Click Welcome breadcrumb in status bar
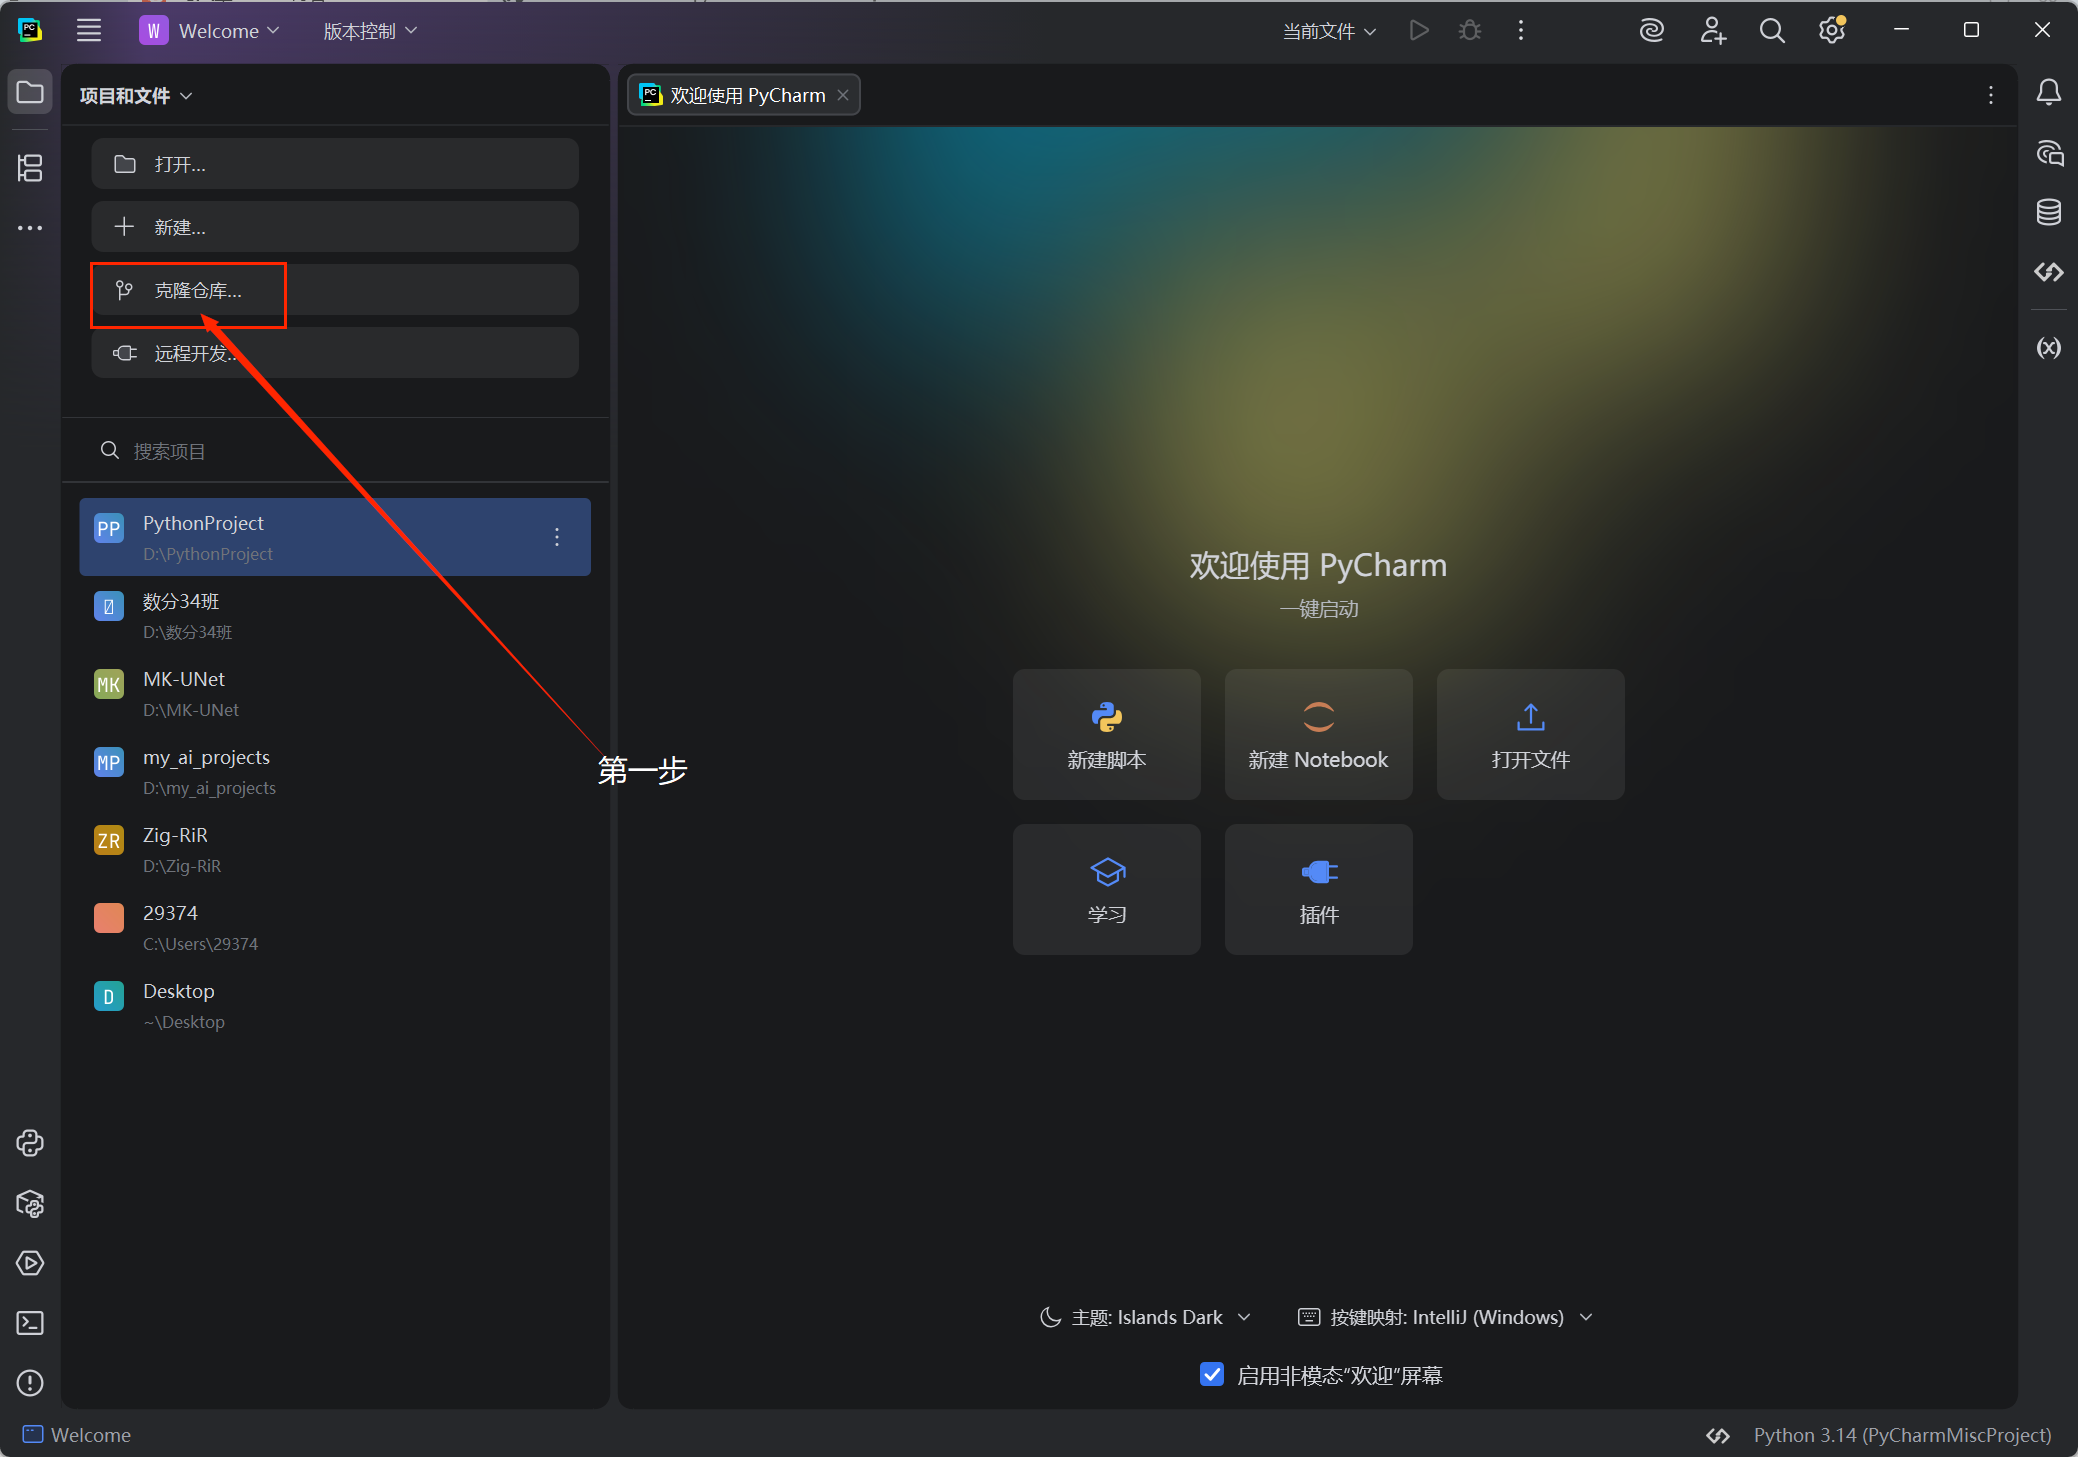 click(77, 1435)
